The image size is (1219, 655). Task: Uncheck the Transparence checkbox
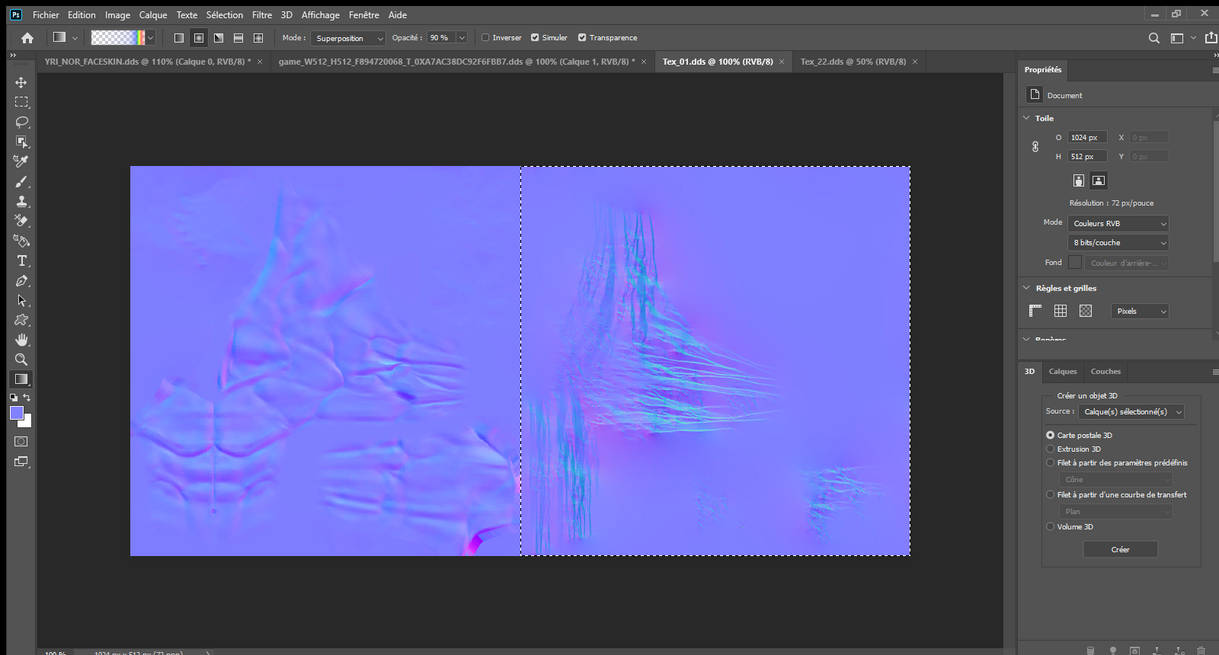582,38
